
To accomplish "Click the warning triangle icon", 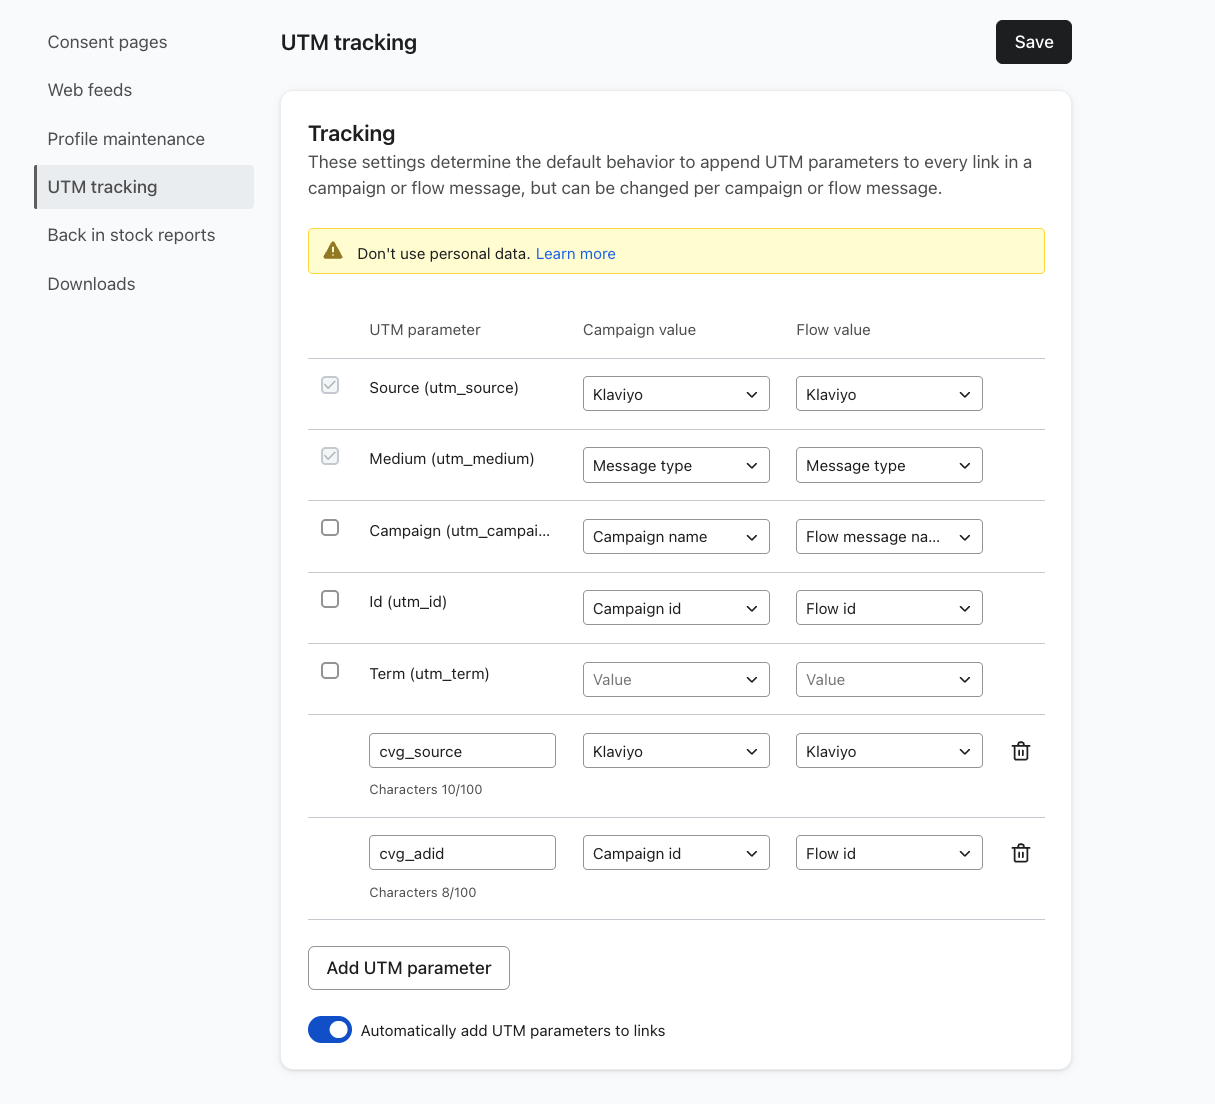I will pos(334,252).
